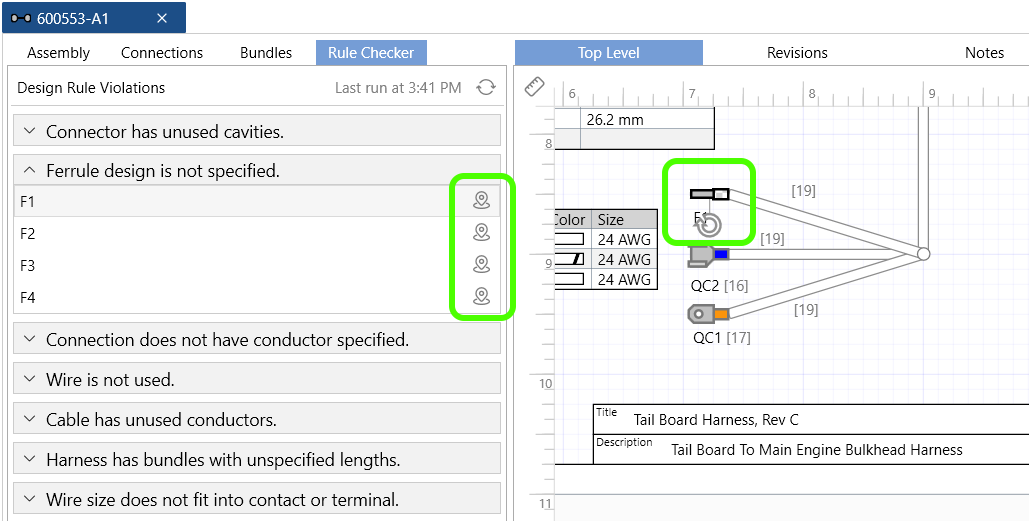1029x521 pixels.
Task: Select the F3 violation row
Action: coord(257,265)
